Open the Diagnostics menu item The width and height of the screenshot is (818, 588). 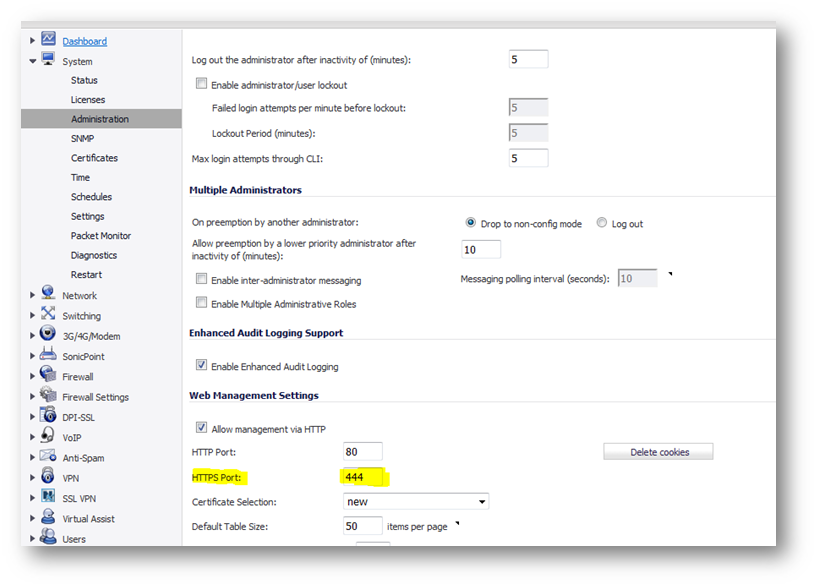(x=94, y=255)
